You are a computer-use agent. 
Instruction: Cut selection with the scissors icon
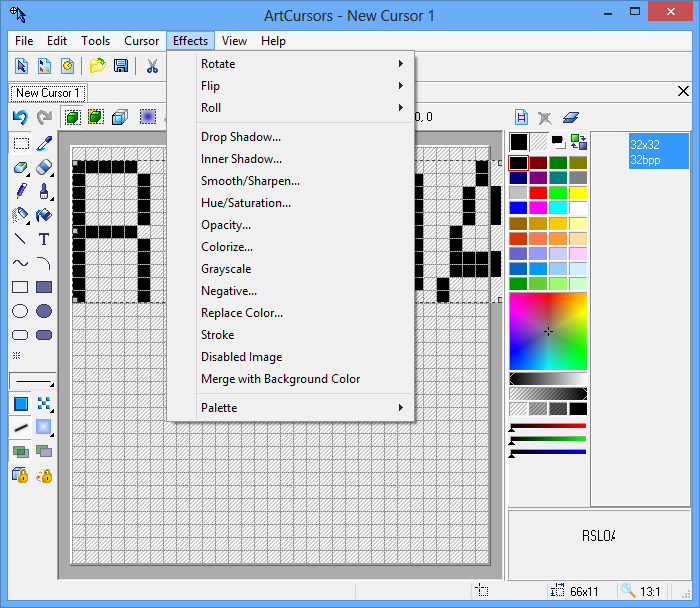152,66
